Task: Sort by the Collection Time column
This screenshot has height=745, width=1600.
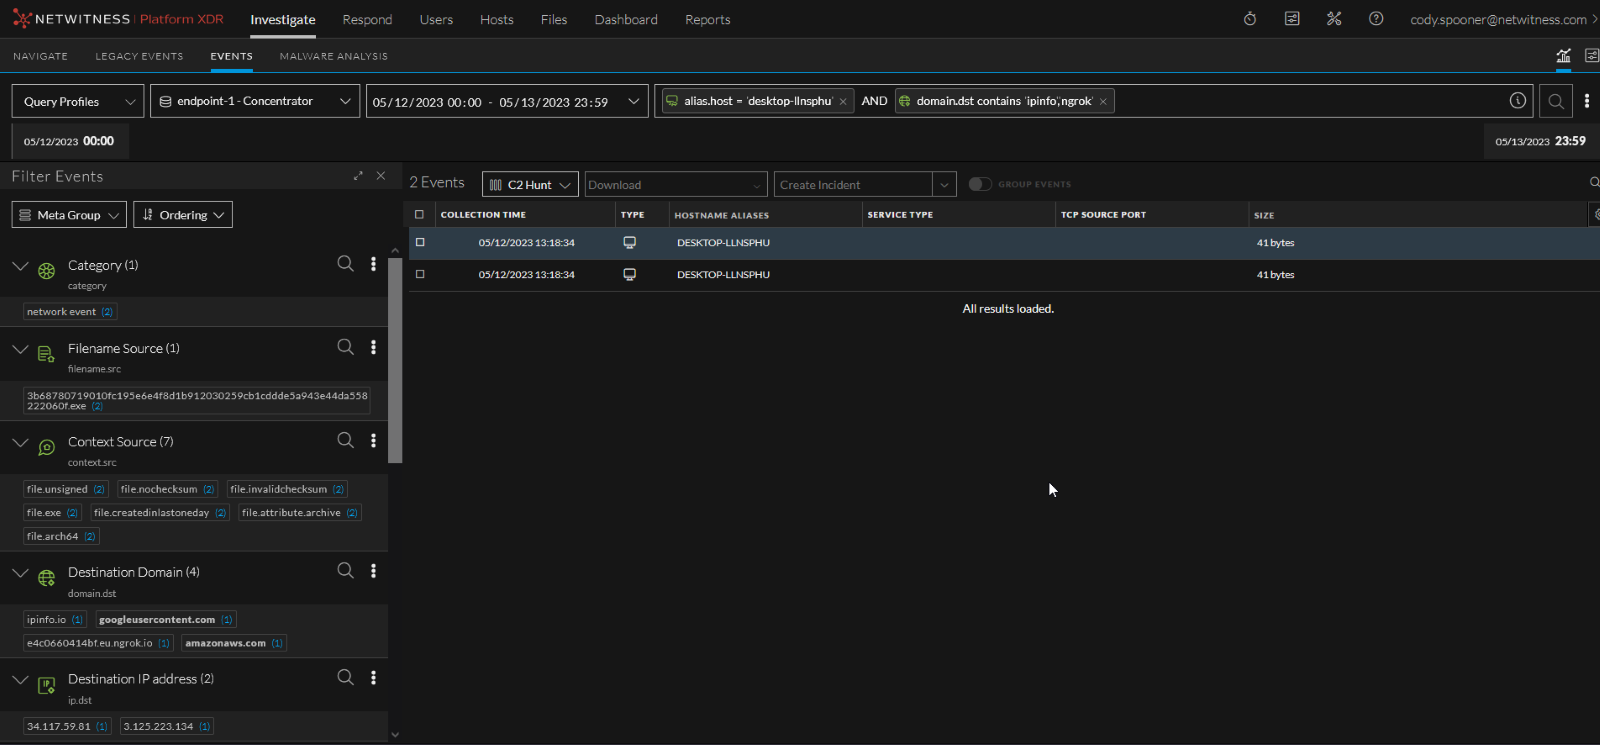Action: 483,214
